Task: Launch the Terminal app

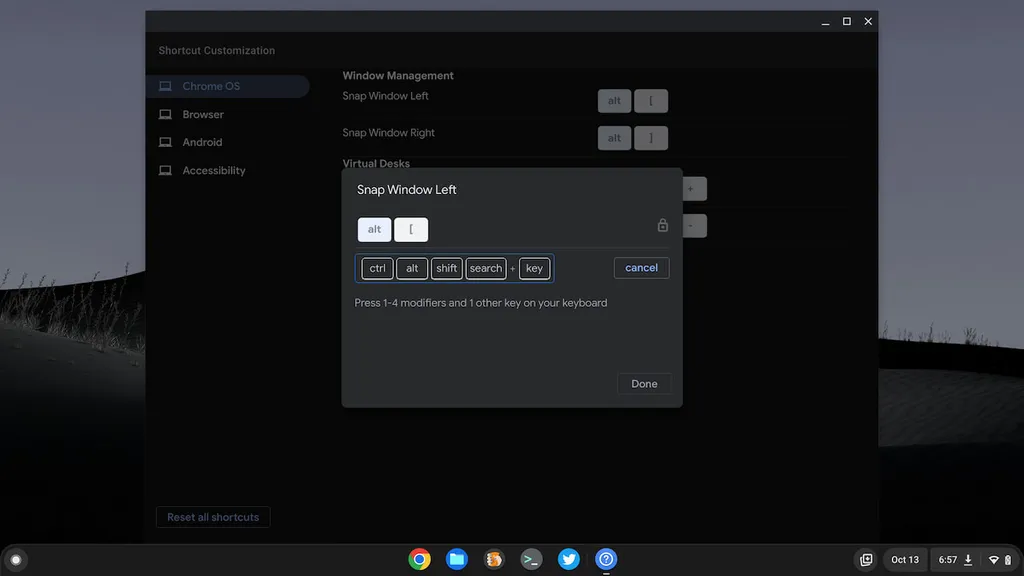Action: pyautogui.click(x=531, y=559)
